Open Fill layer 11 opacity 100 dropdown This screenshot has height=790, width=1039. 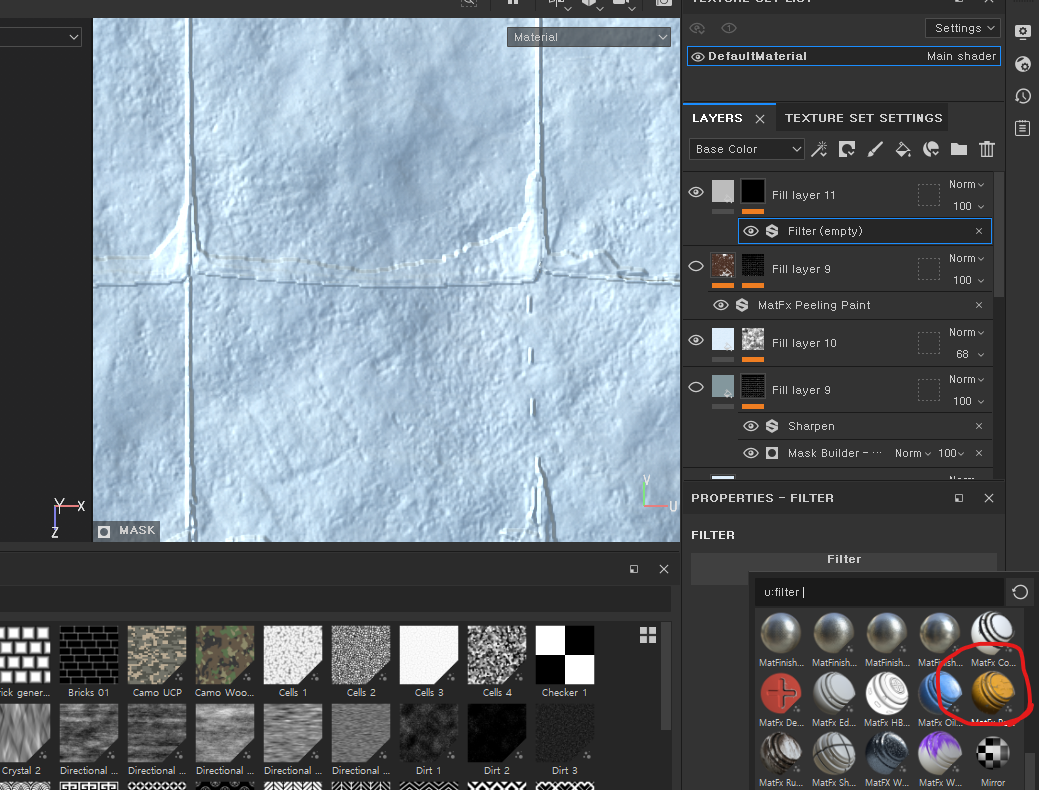968,206
